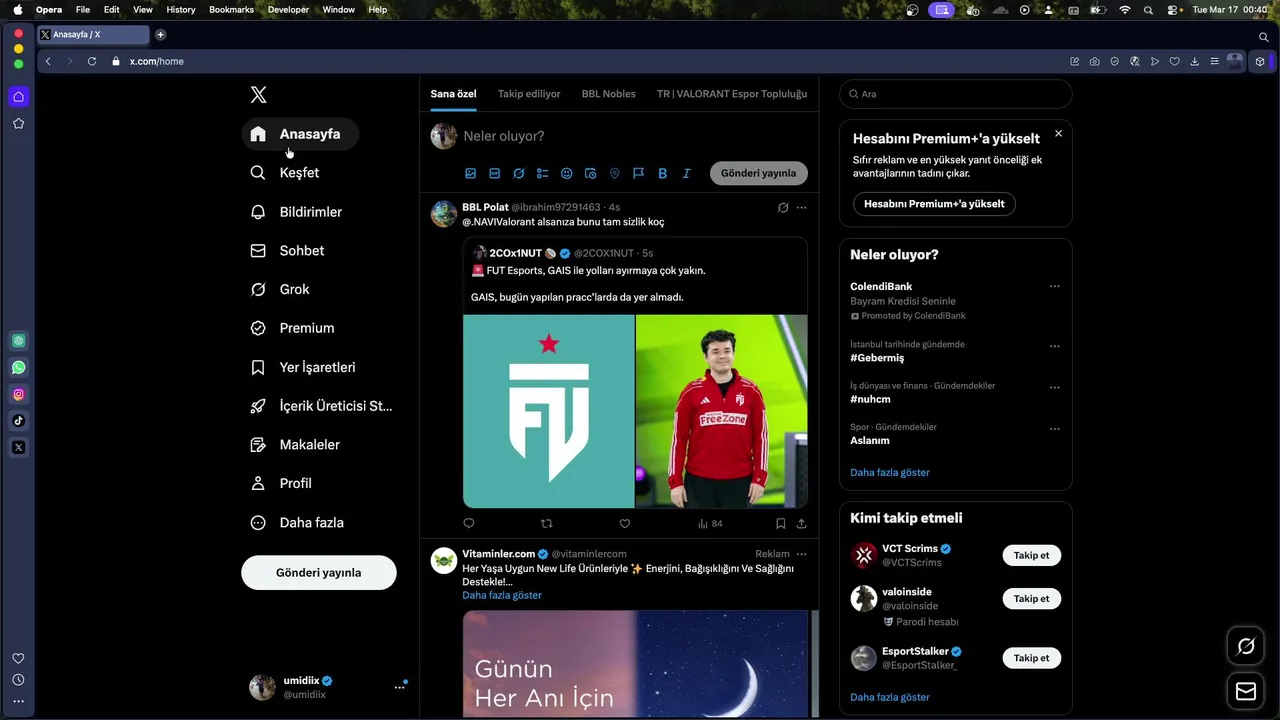Add a GIF using the composer GIF icon

coord(495,173)
